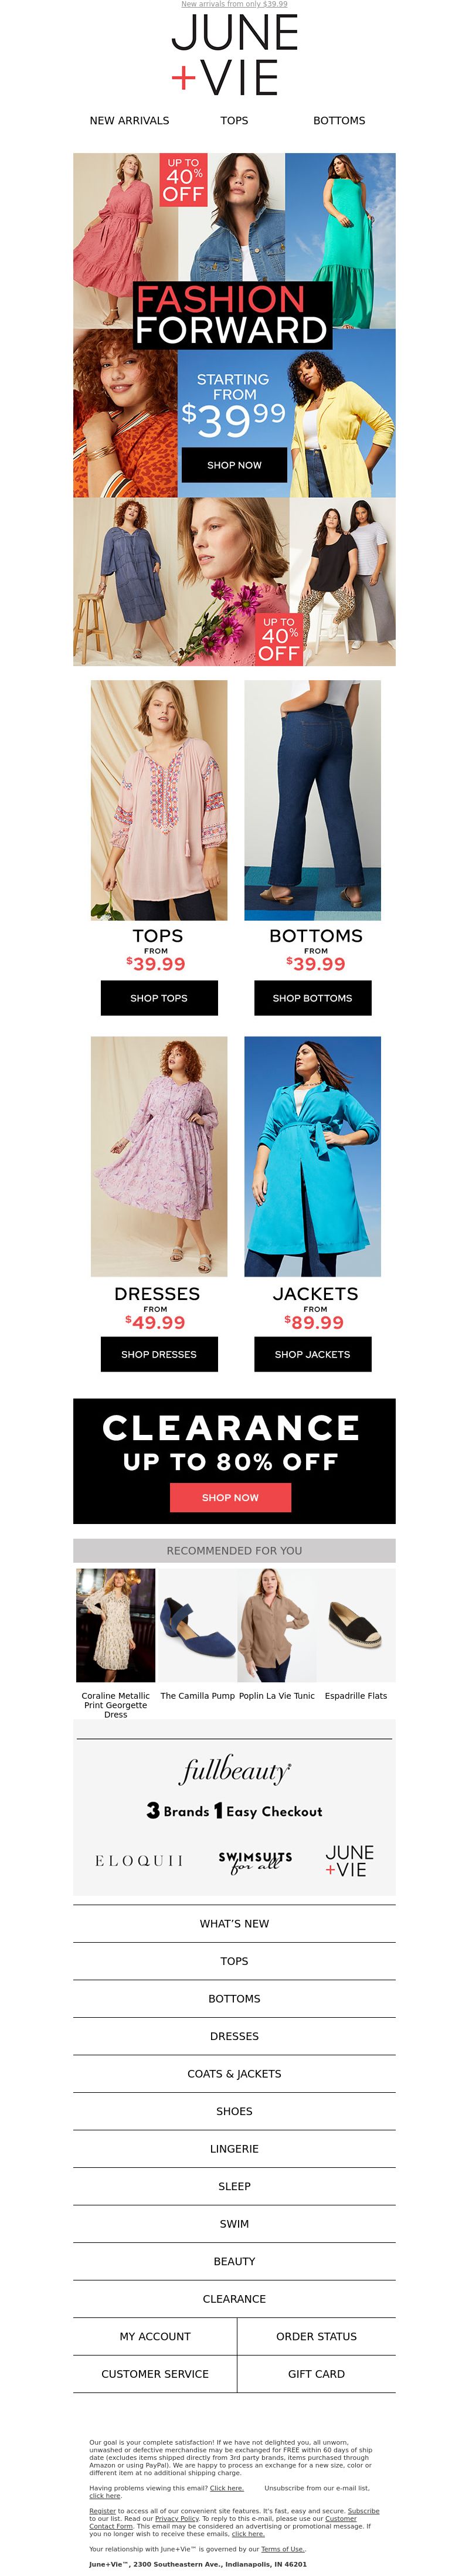This screenshot has height=2576, width=469.
Task: Click the black SHOP NOW hero button
Action: pos(234,465)
